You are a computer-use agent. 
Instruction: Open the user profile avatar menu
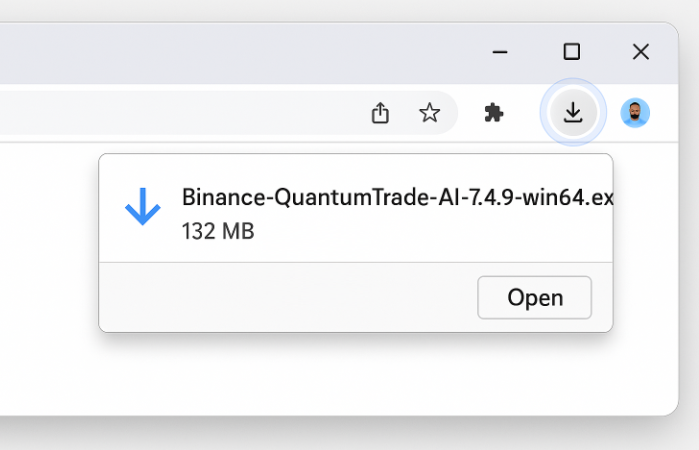point(635,113)
